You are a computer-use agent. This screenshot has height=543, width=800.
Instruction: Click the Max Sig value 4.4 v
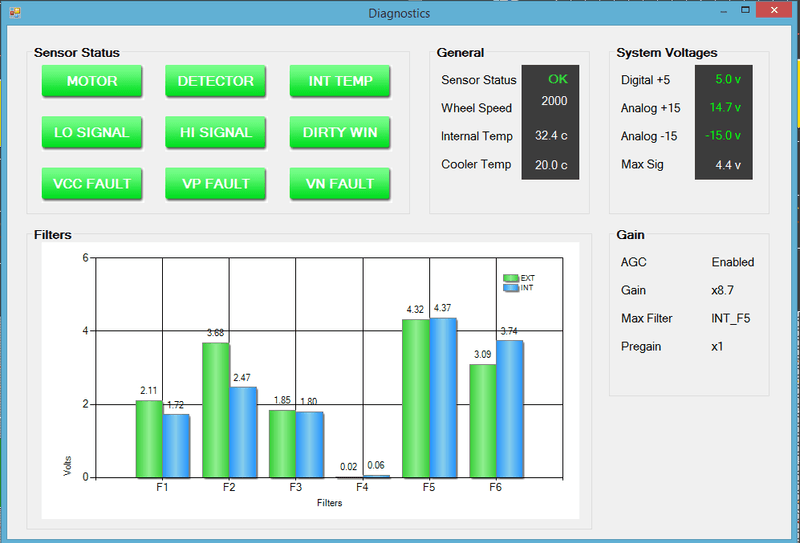(x=728, y=165)
